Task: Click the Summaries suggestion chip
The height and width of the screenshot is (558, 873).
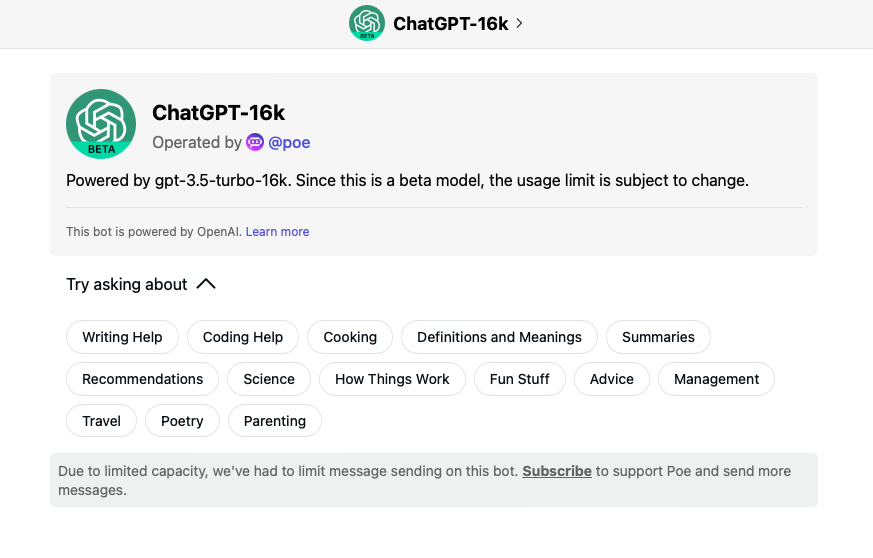Action: (x=658, y=337)
